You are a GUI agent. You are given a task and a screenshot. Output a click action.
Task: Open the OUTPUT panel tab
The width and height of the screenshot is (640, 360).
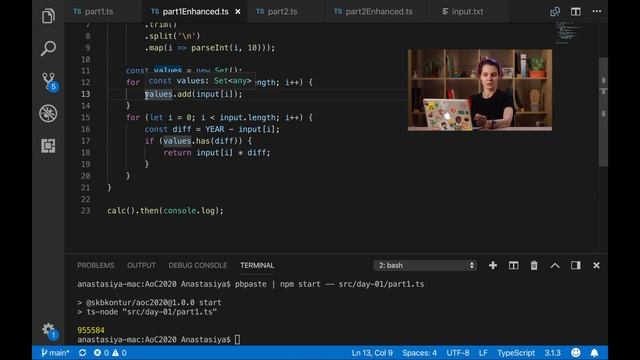click(141, 265)
